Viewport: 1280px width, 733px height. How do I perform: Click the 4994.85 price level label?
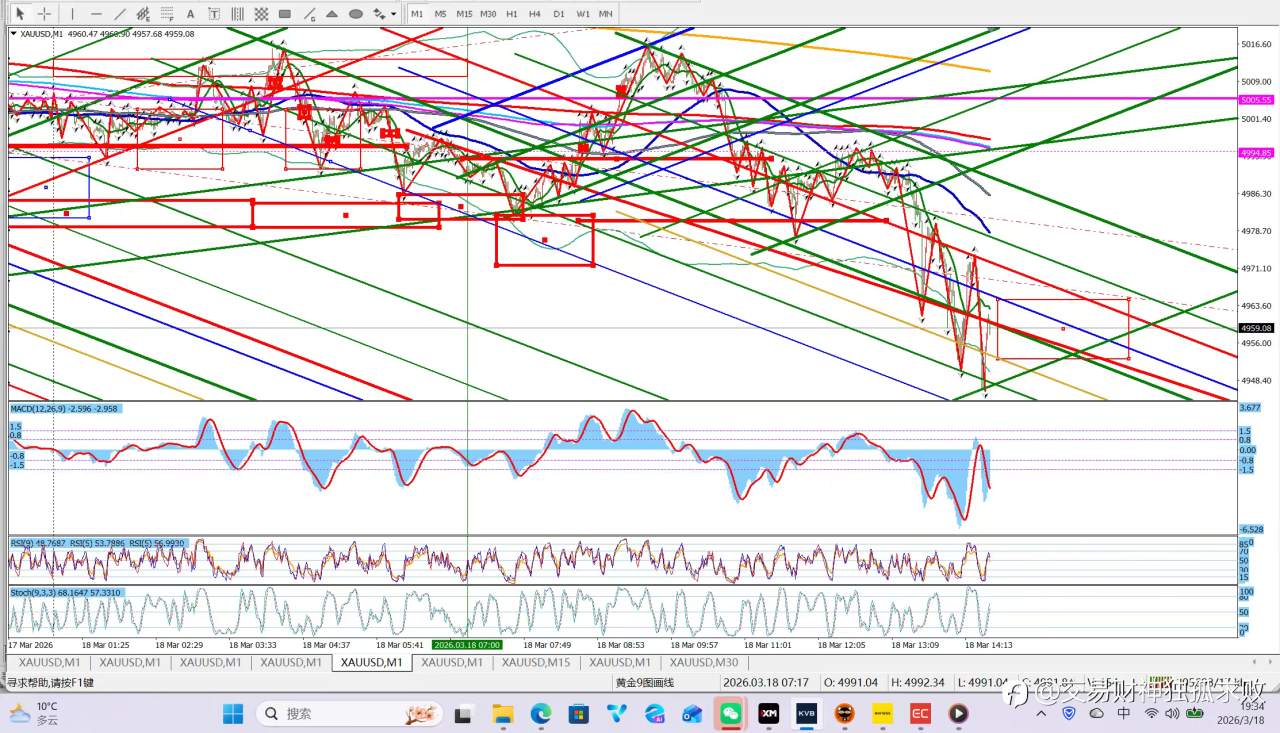(x=1256, y=153)
